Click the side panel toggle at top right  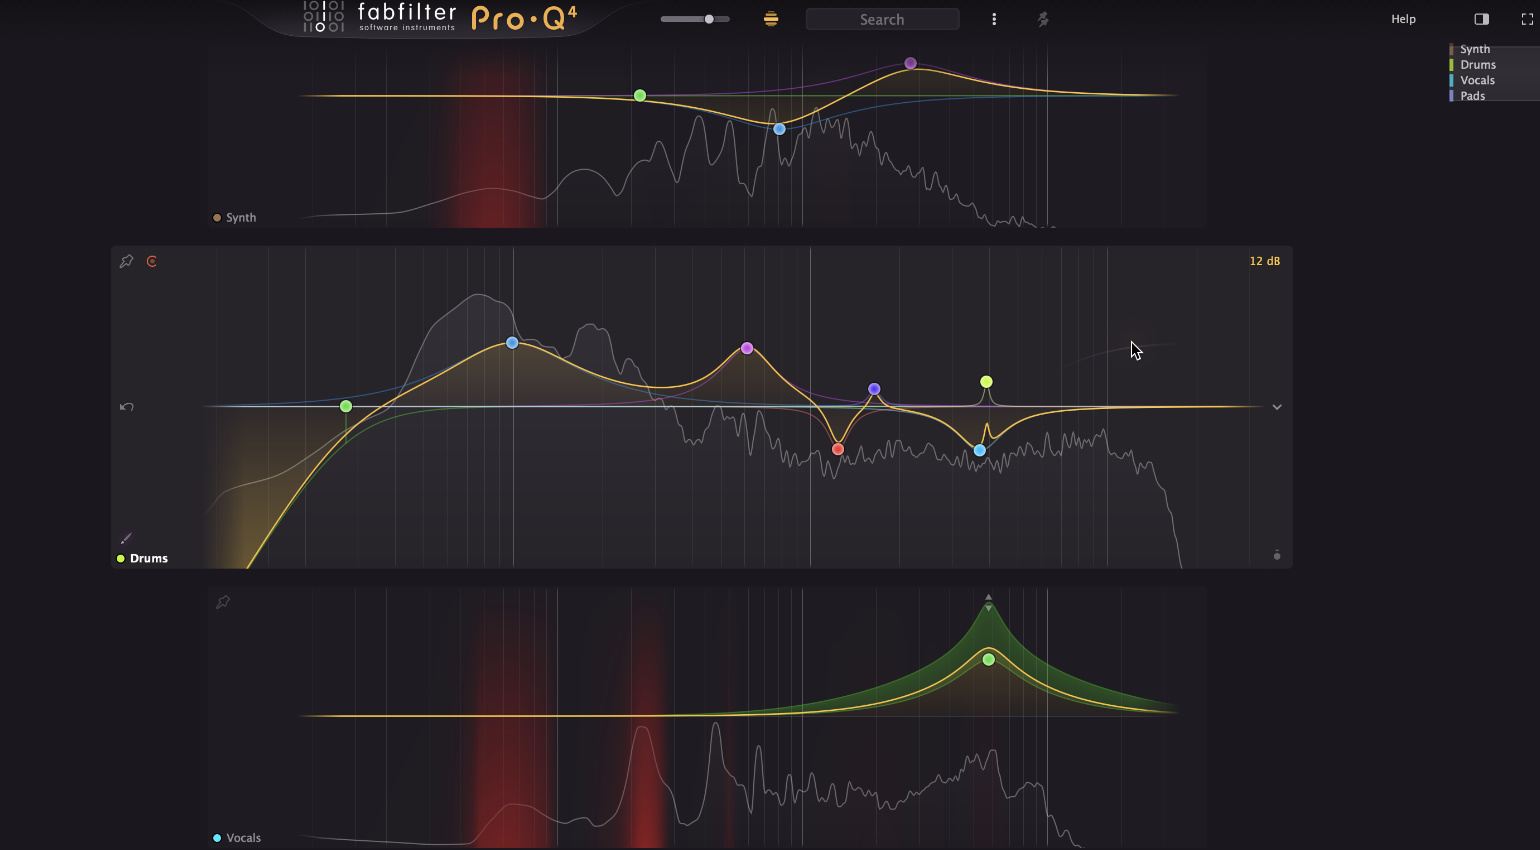[x=1481, y=18]
